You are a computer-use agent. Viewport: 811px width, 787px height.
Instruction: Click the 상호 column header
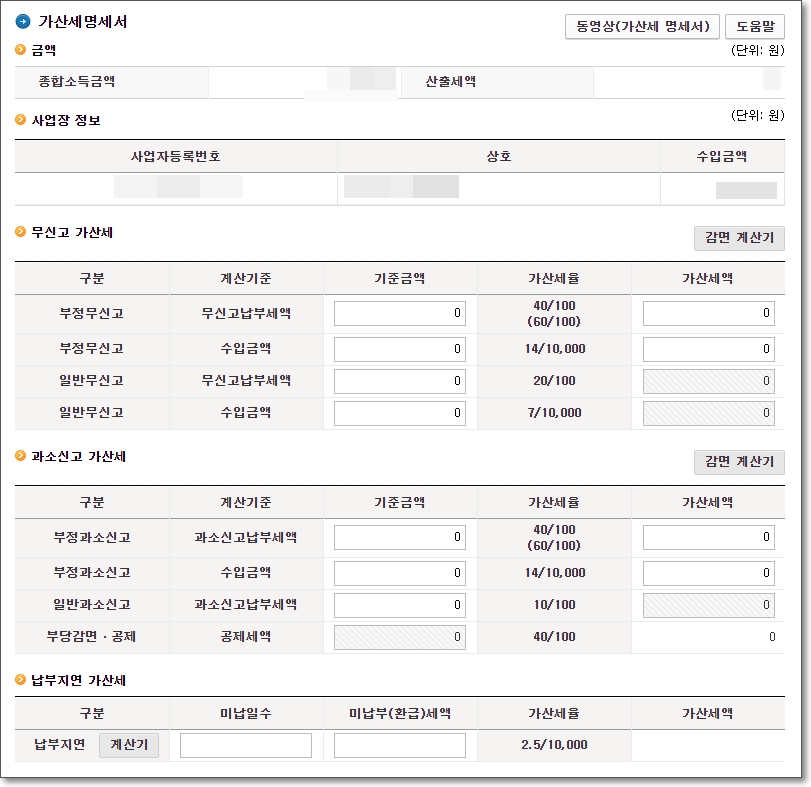click(x=499, y=156)
